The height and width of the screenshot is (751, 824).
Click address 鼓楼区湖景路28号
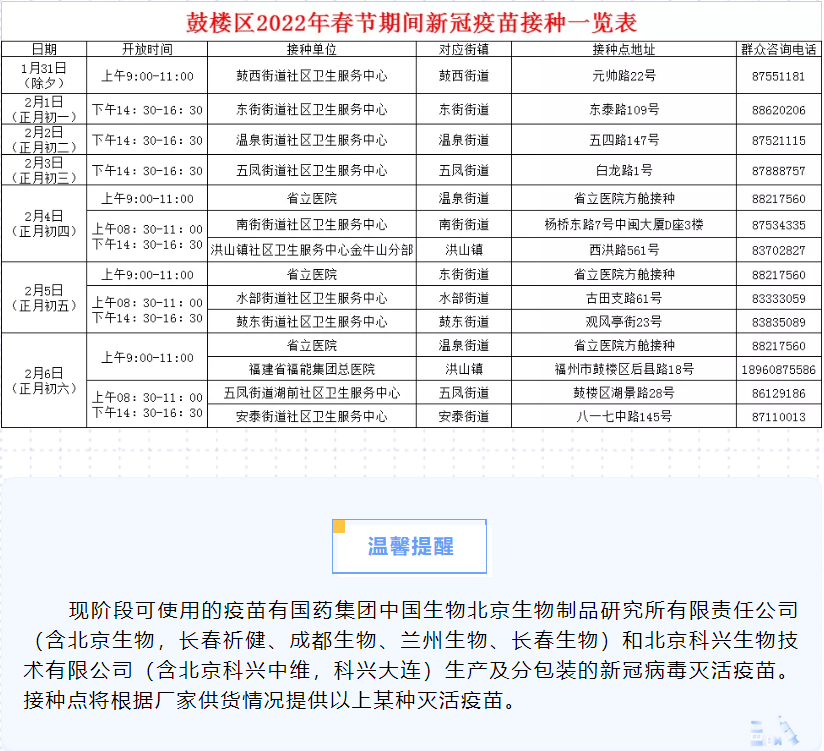[x=624, y=393]
